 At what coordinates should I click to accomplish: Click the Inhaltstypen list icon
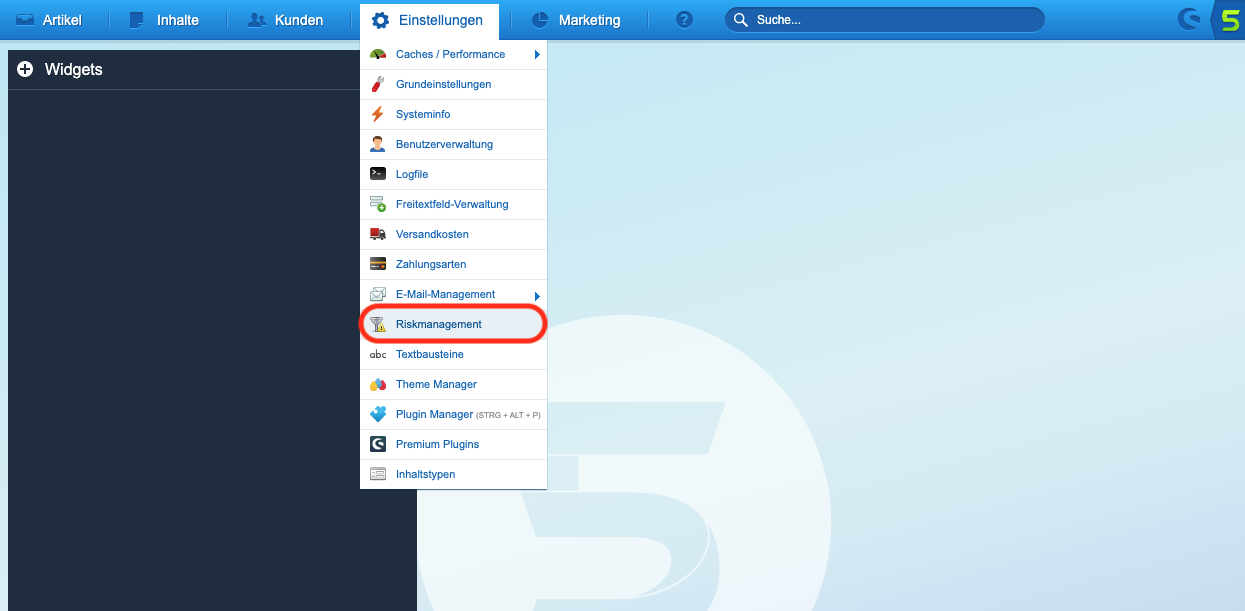(x=378, y=474)
